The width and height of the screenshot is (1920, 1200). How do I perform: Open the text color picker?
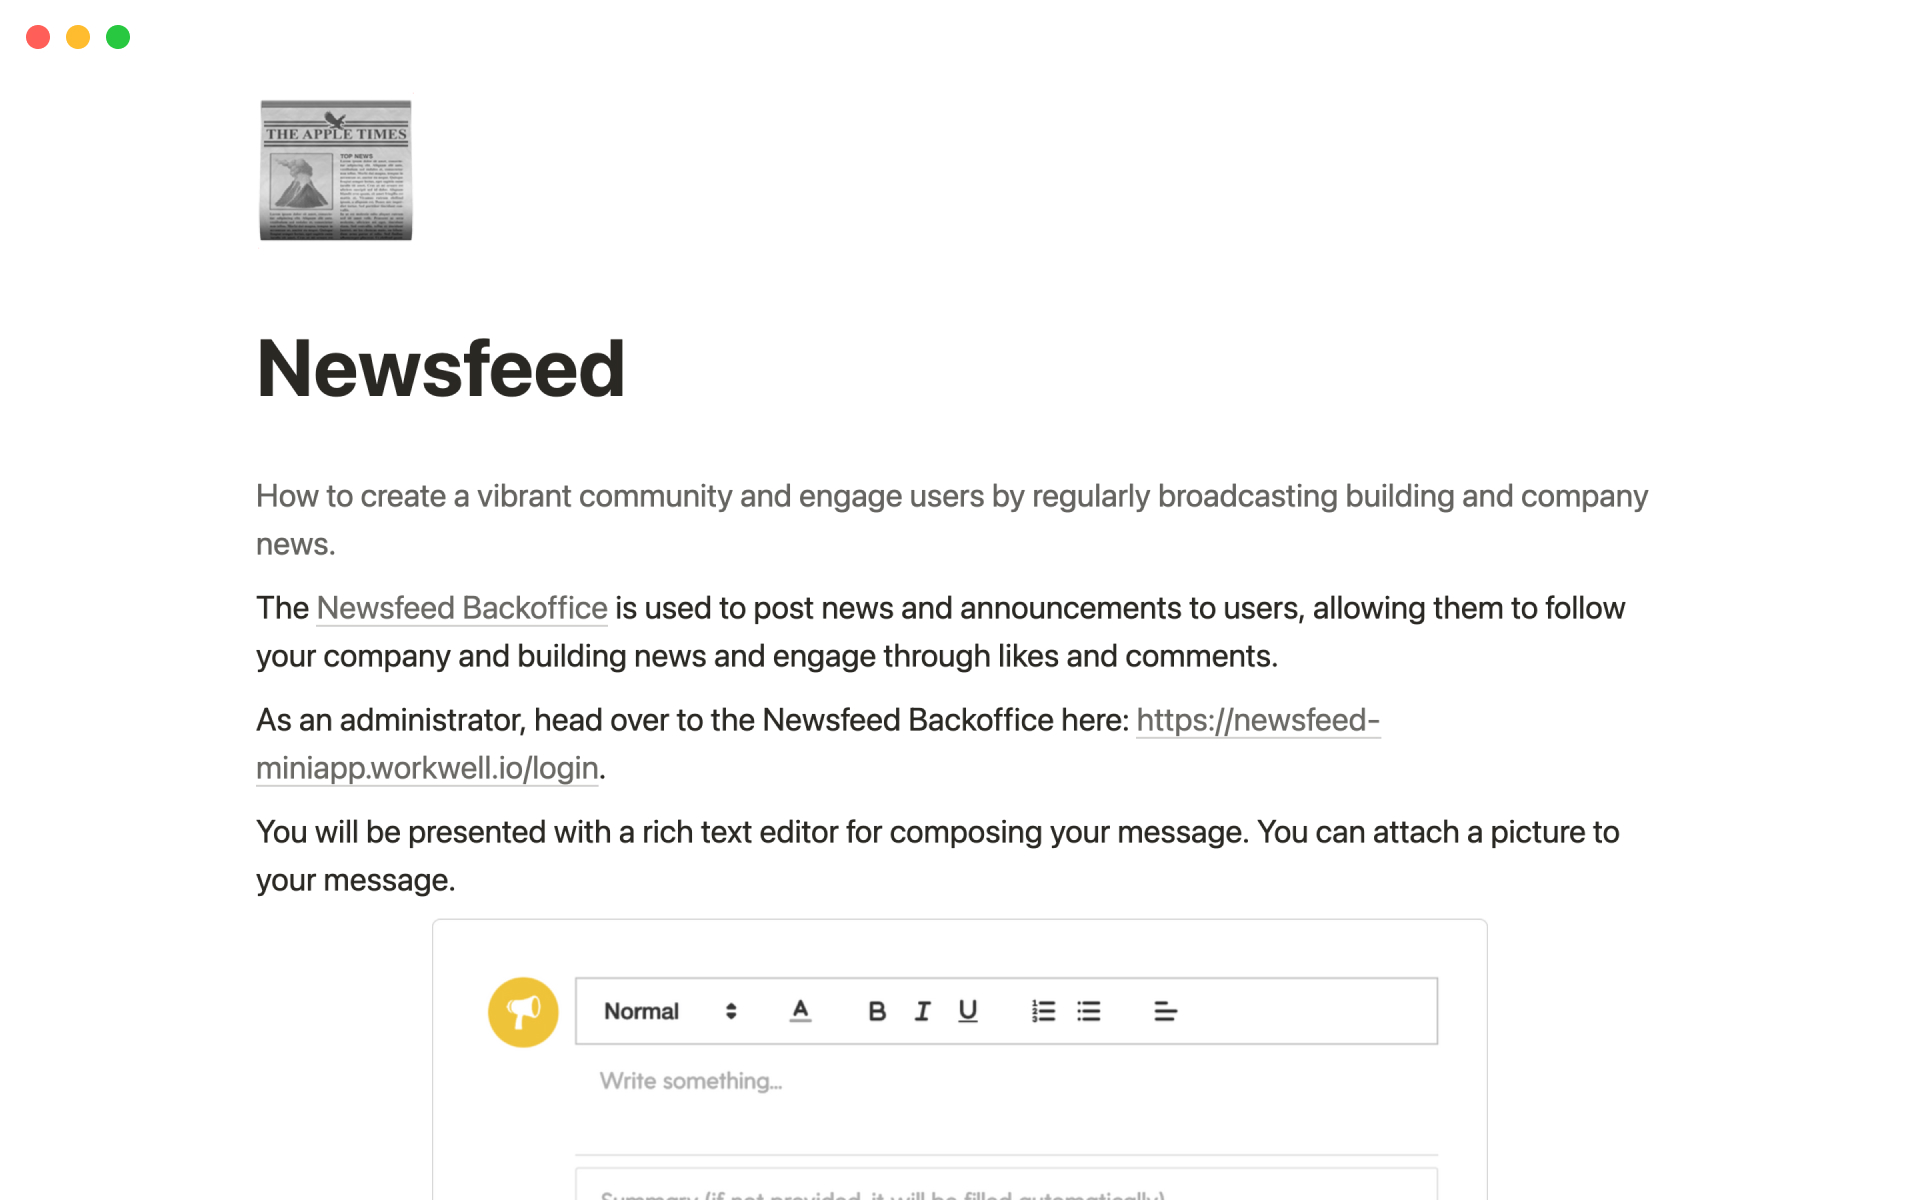tap(800, 1011)
